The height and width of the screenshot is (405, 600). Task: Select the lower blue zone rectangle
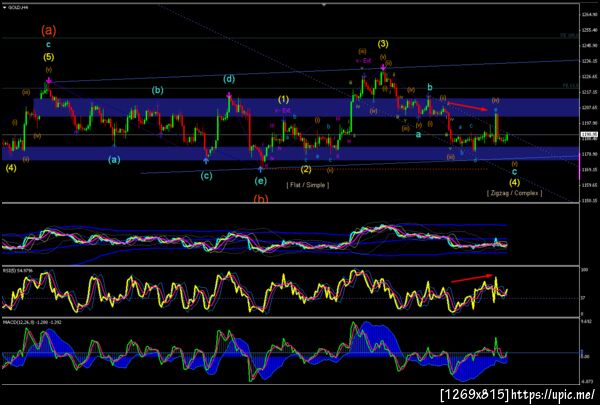click(291, 153)
